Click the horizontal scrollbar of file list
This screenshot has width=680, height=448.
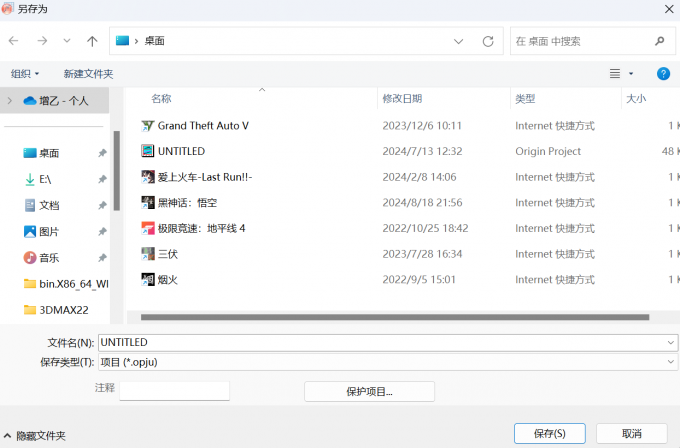[395, 317]
